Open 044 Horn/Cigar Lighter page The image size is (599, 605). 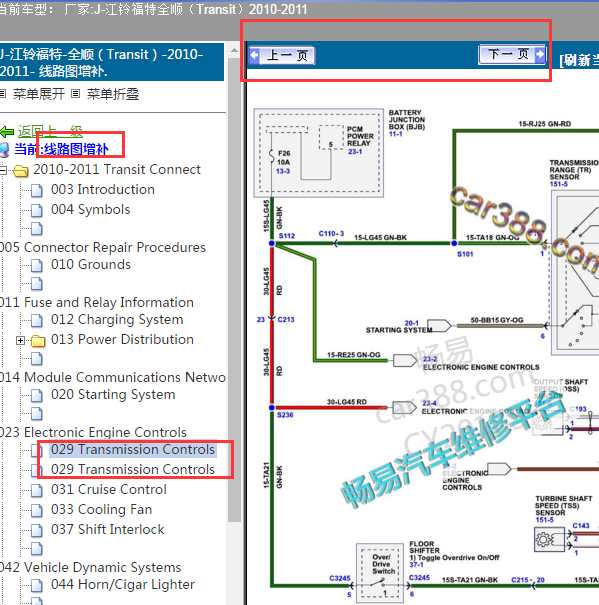[123, 585]
